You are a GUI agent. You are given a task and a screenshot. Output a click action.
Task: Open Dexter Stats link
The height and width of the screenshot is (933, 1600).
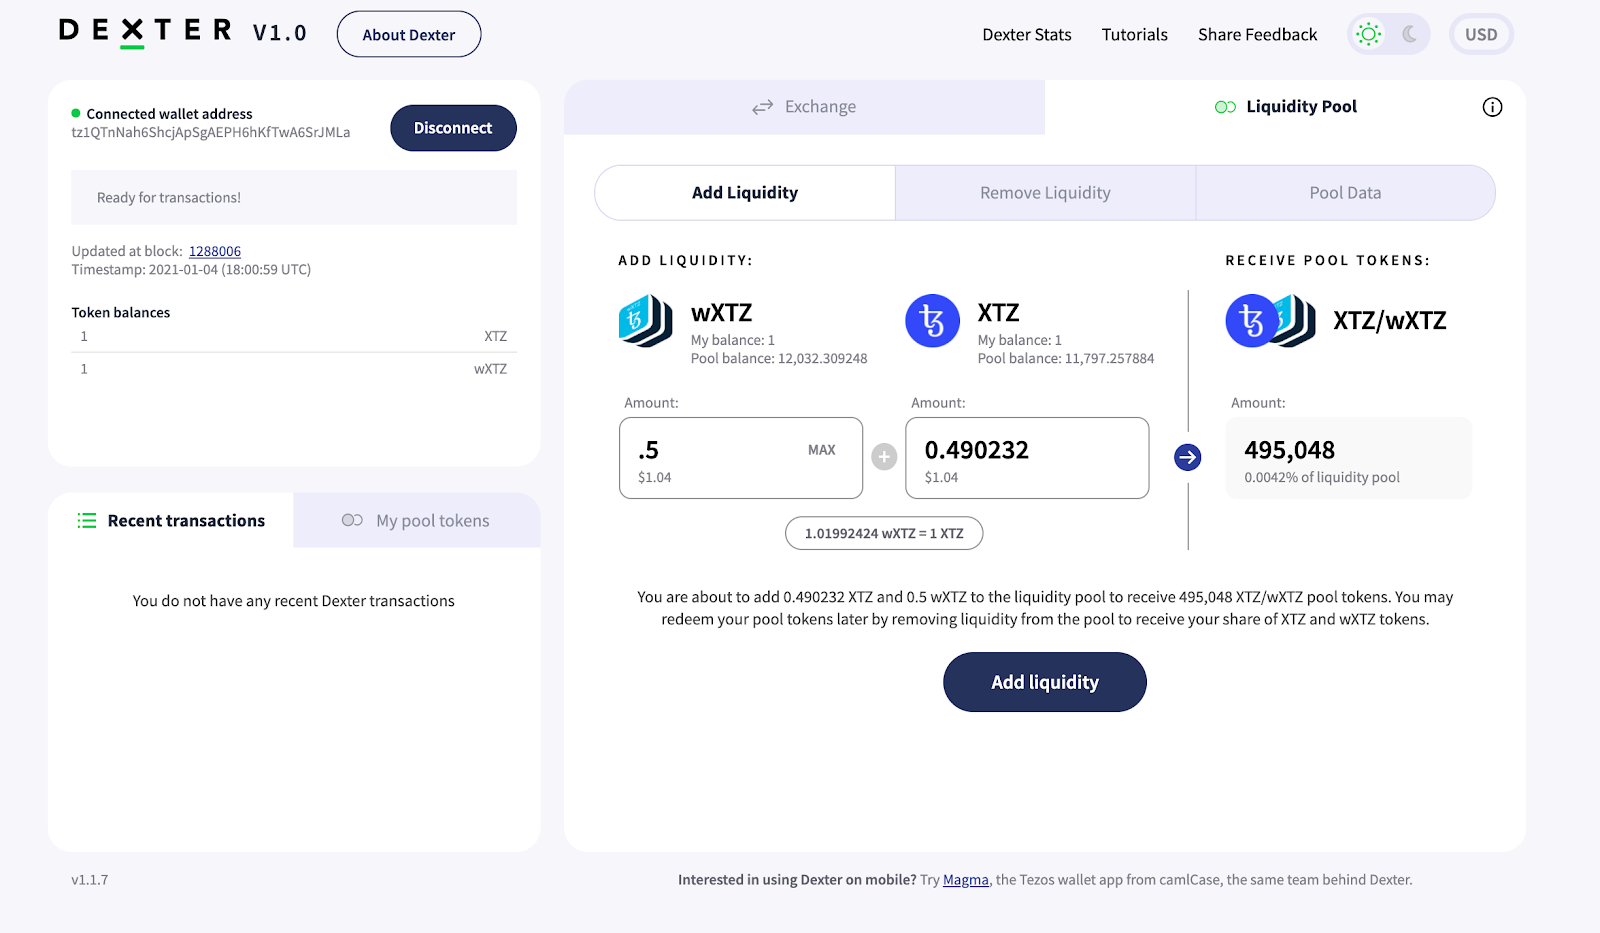pos(1027,34)
